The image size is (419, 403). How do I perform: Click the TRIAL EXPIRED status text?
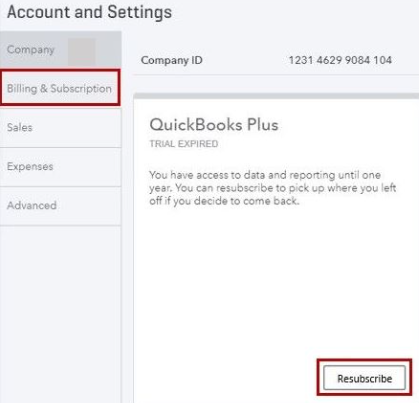click(x=184, y=144)
